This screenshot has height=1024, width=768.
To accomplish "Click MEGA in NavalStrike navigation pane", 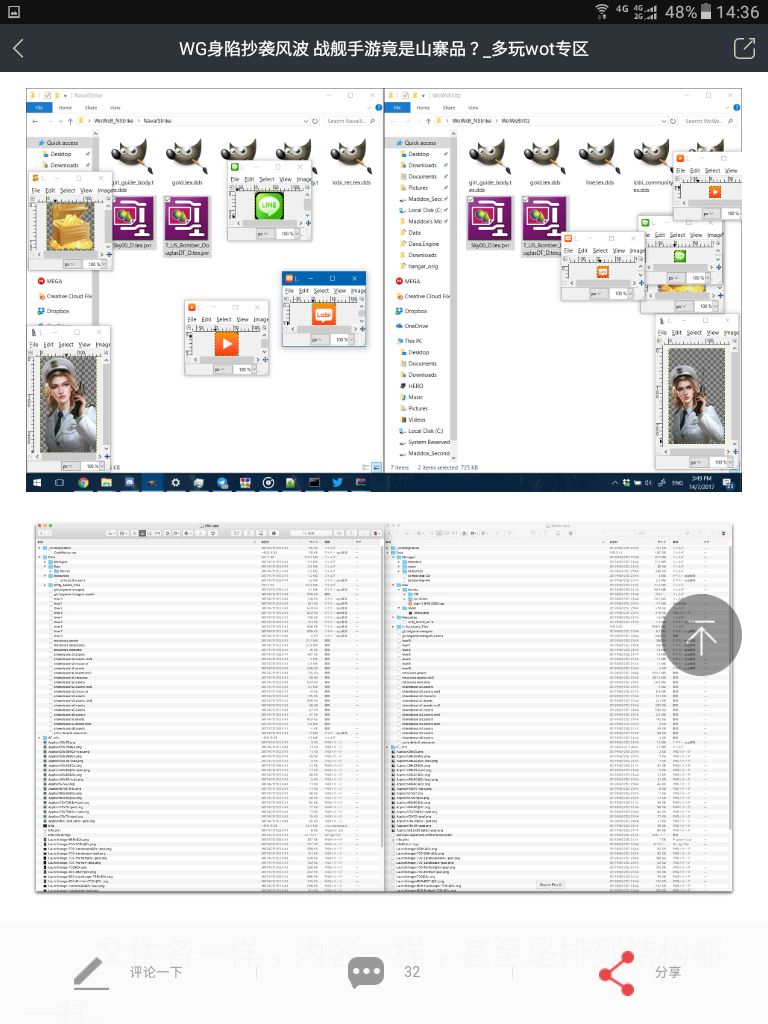I will click(50, 281).
